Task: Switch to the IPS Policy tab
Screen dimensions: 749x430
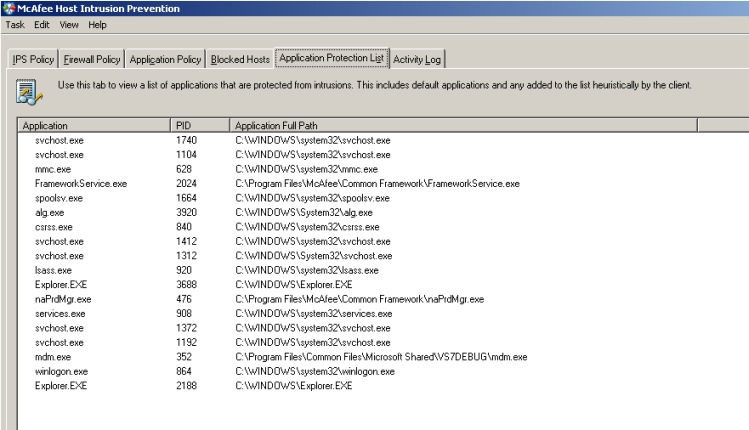Action: pyautogui.click(x=33, y=59)
